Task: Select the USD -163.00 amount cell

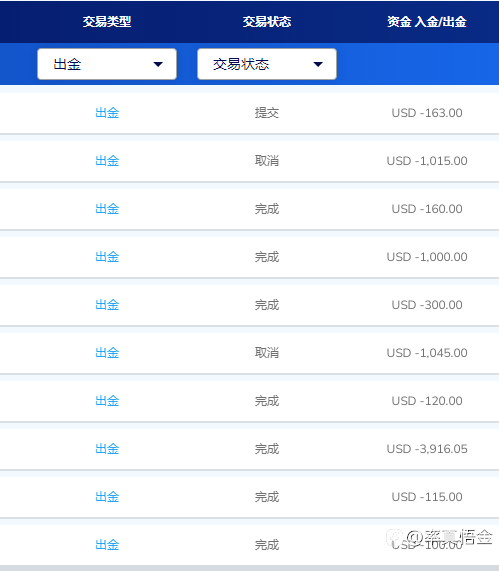Action: (427, 113)
